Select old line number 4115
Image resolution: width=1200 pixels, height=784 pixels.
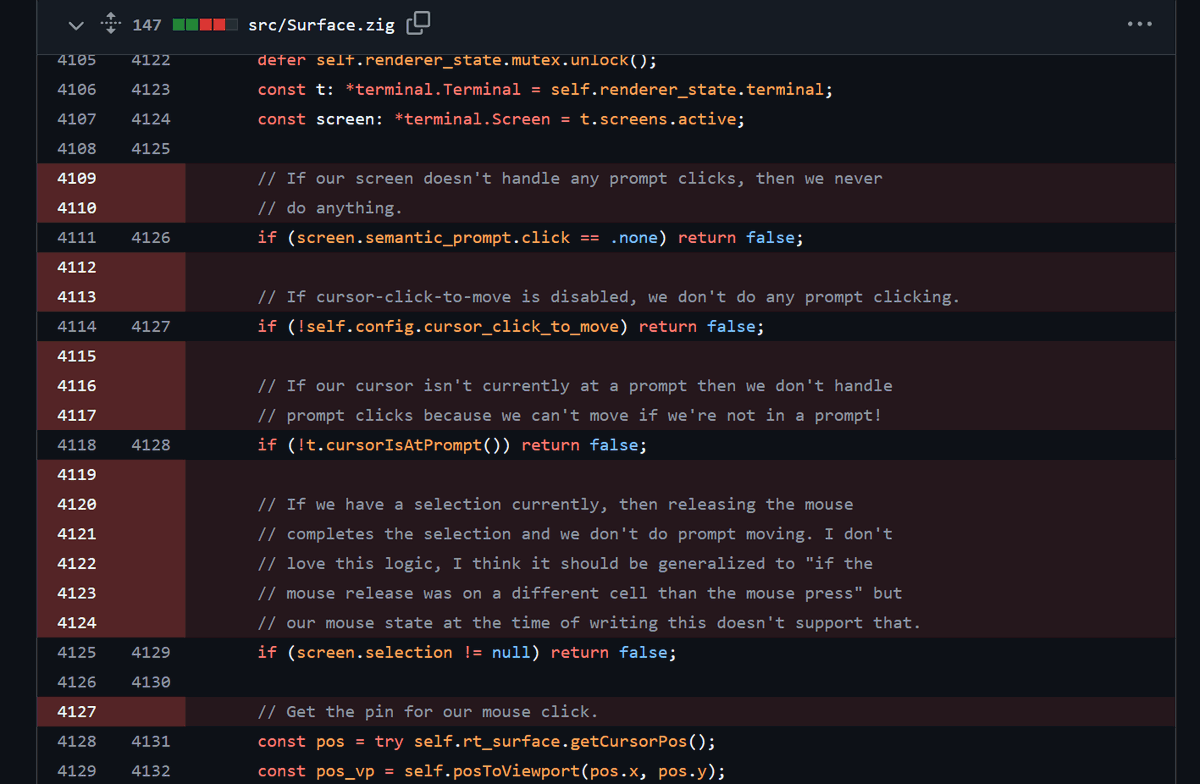tap(77, 356)
